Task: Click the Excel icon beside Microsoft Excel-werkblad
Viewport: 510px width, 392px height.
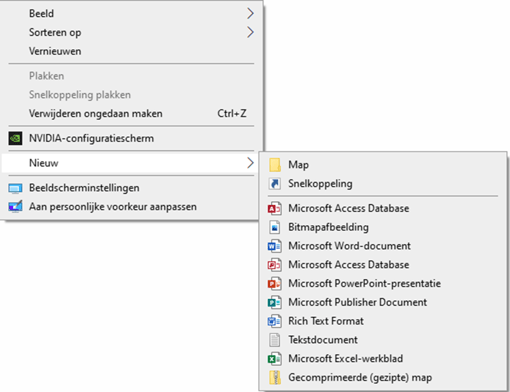Action: click(x=275, y=359)
